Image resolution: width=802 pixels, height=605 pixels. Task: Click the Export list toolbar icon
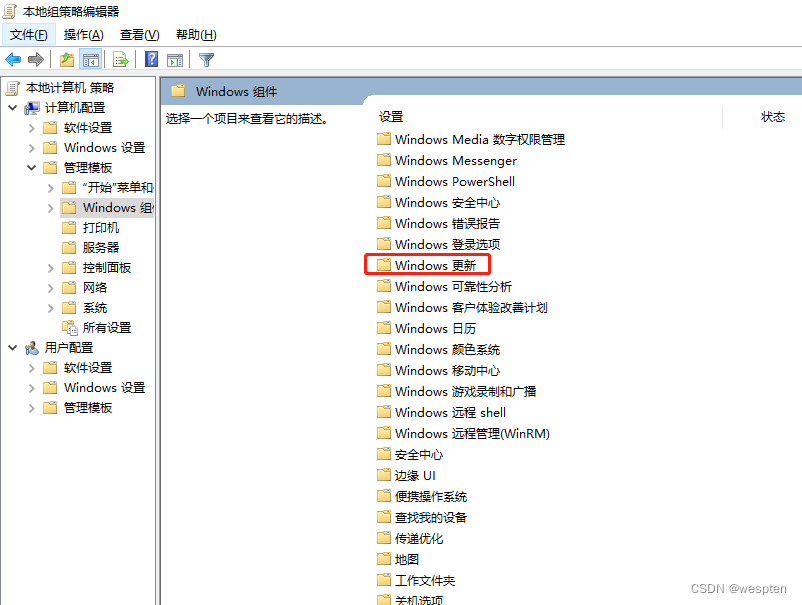(x=121, y=60)
